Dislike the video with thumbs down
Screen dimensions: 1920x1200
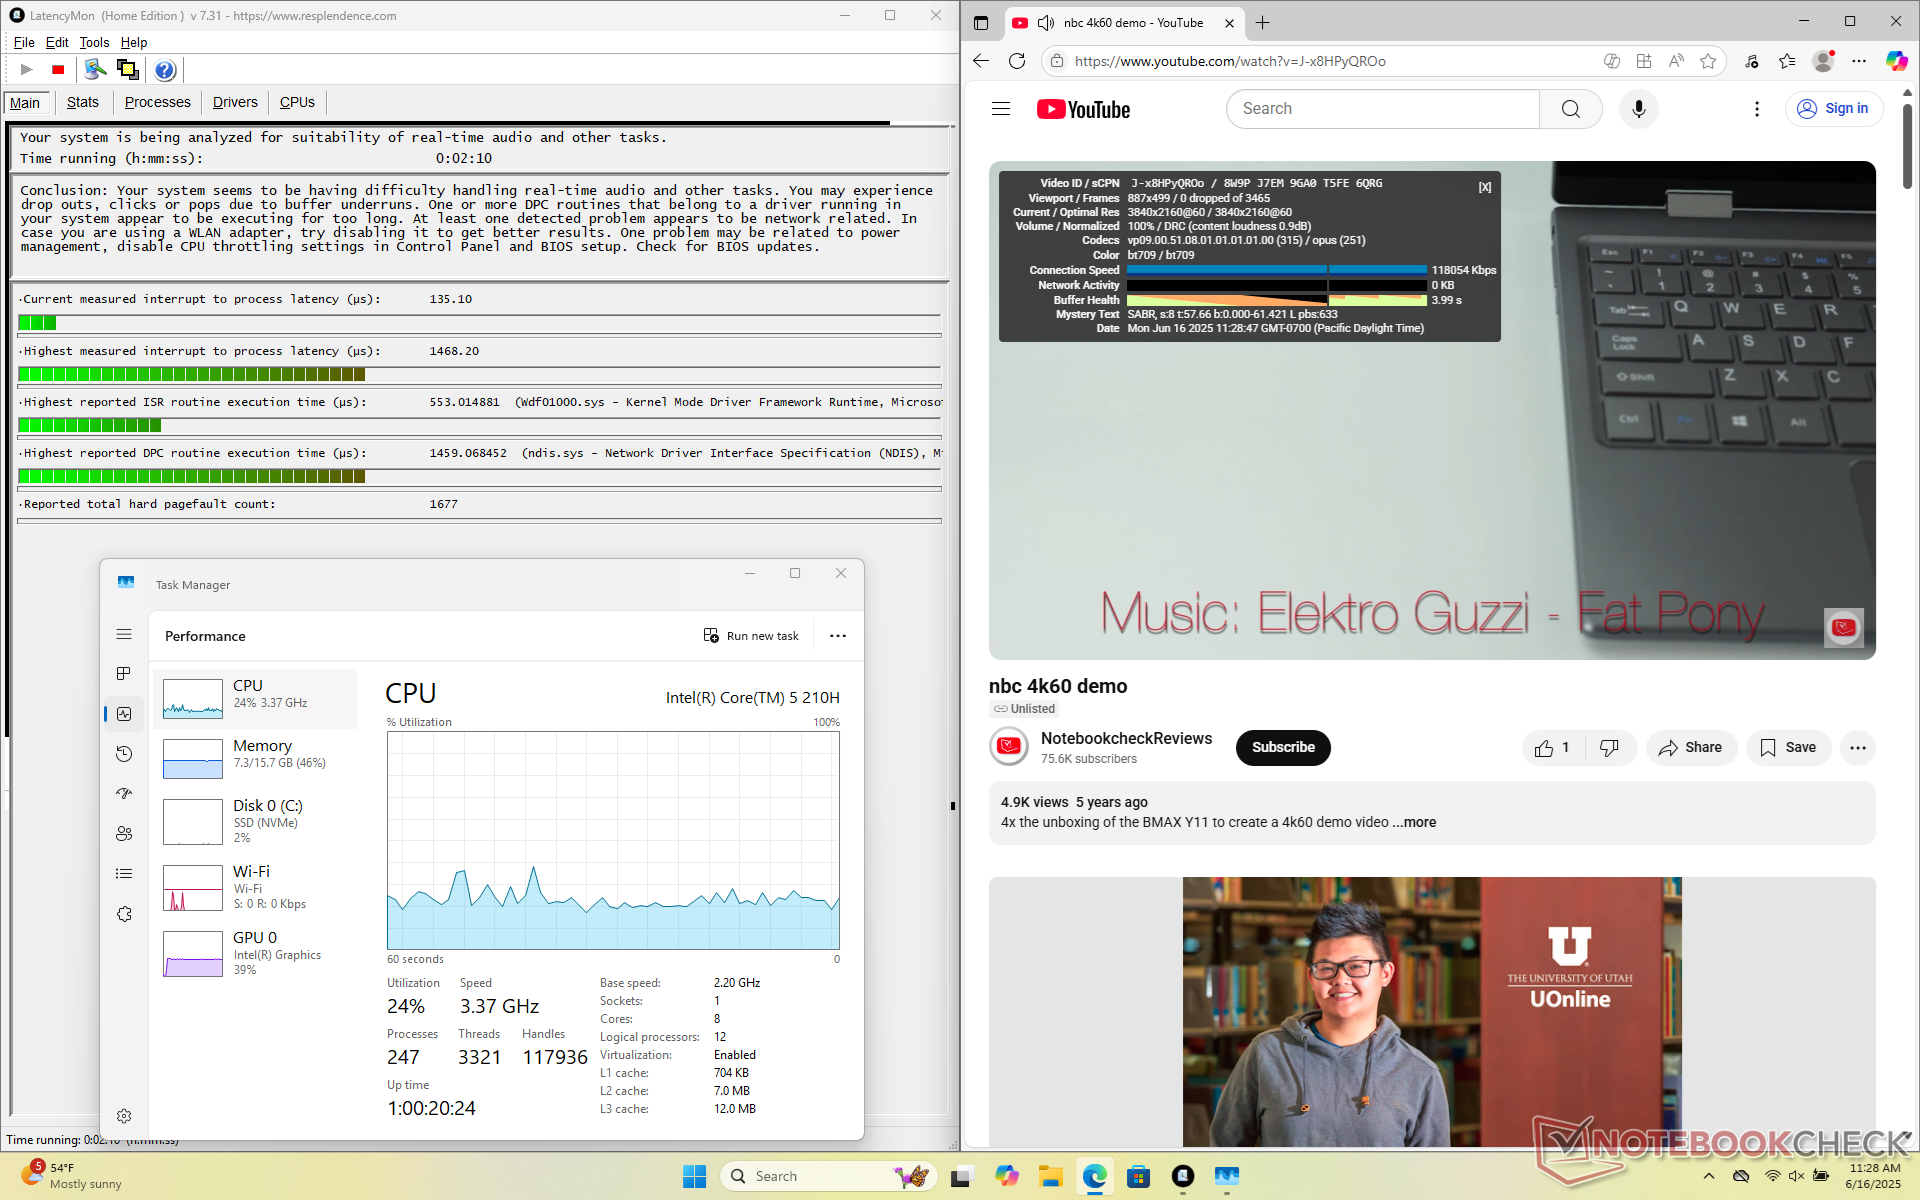1609,748
